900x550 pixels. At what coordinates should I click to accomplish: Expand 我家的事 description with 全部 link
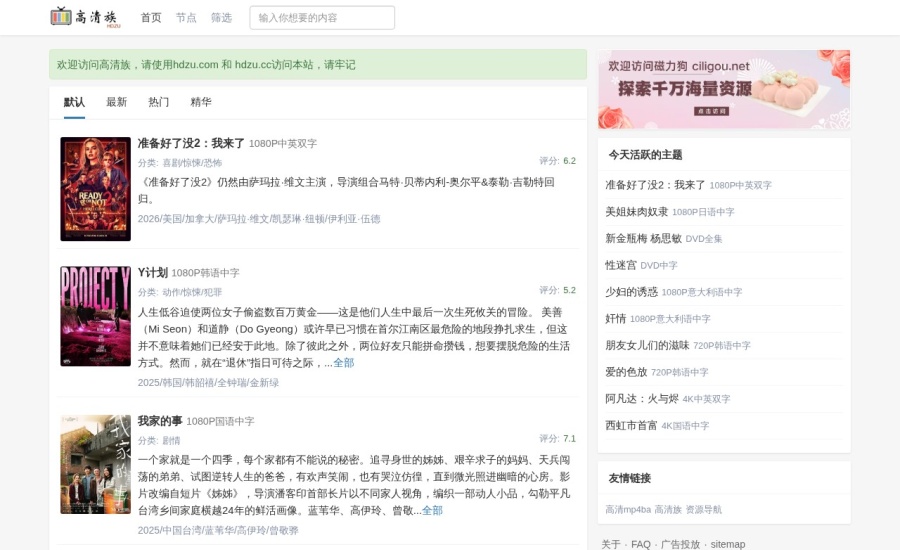[x=432, y=510]
